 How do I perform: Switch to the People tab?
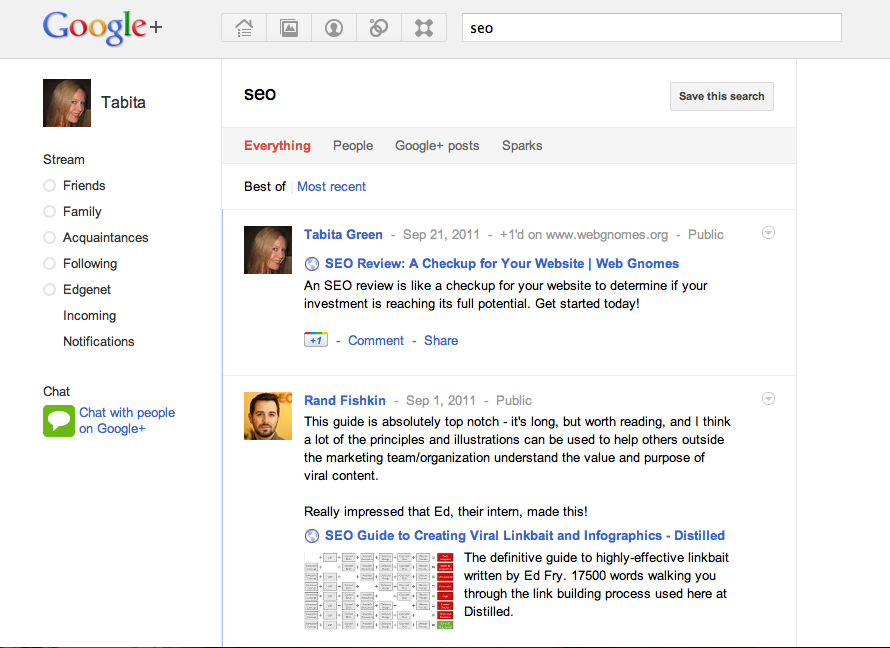click(x=353, y=145)
